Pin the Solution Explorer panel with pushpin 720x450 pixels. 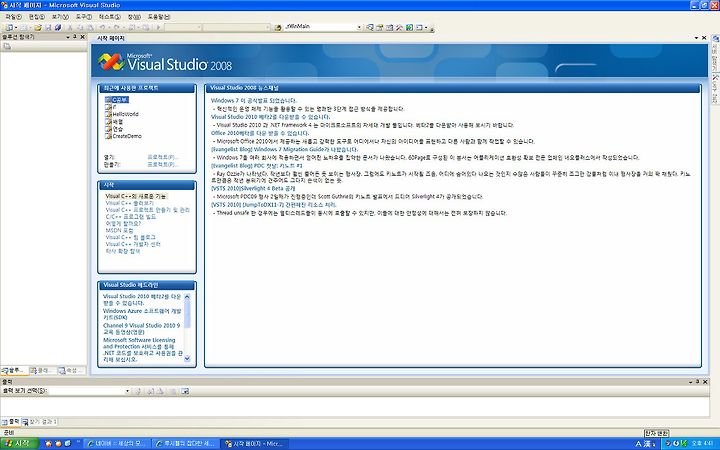click(x=75, y=37)
